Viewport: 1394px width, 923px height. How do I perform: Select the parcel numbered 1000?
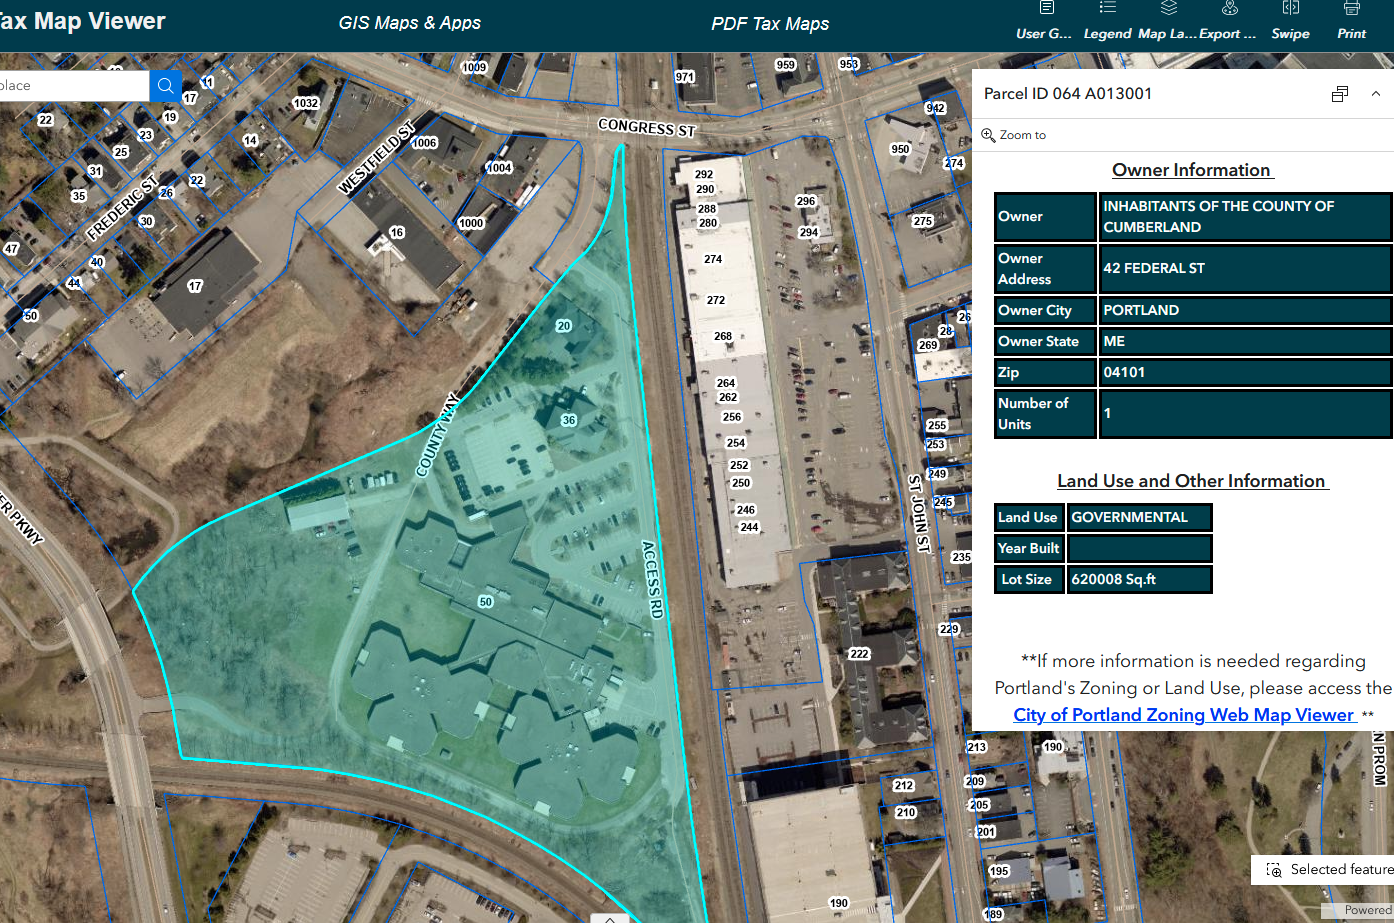tap(471, 223)
